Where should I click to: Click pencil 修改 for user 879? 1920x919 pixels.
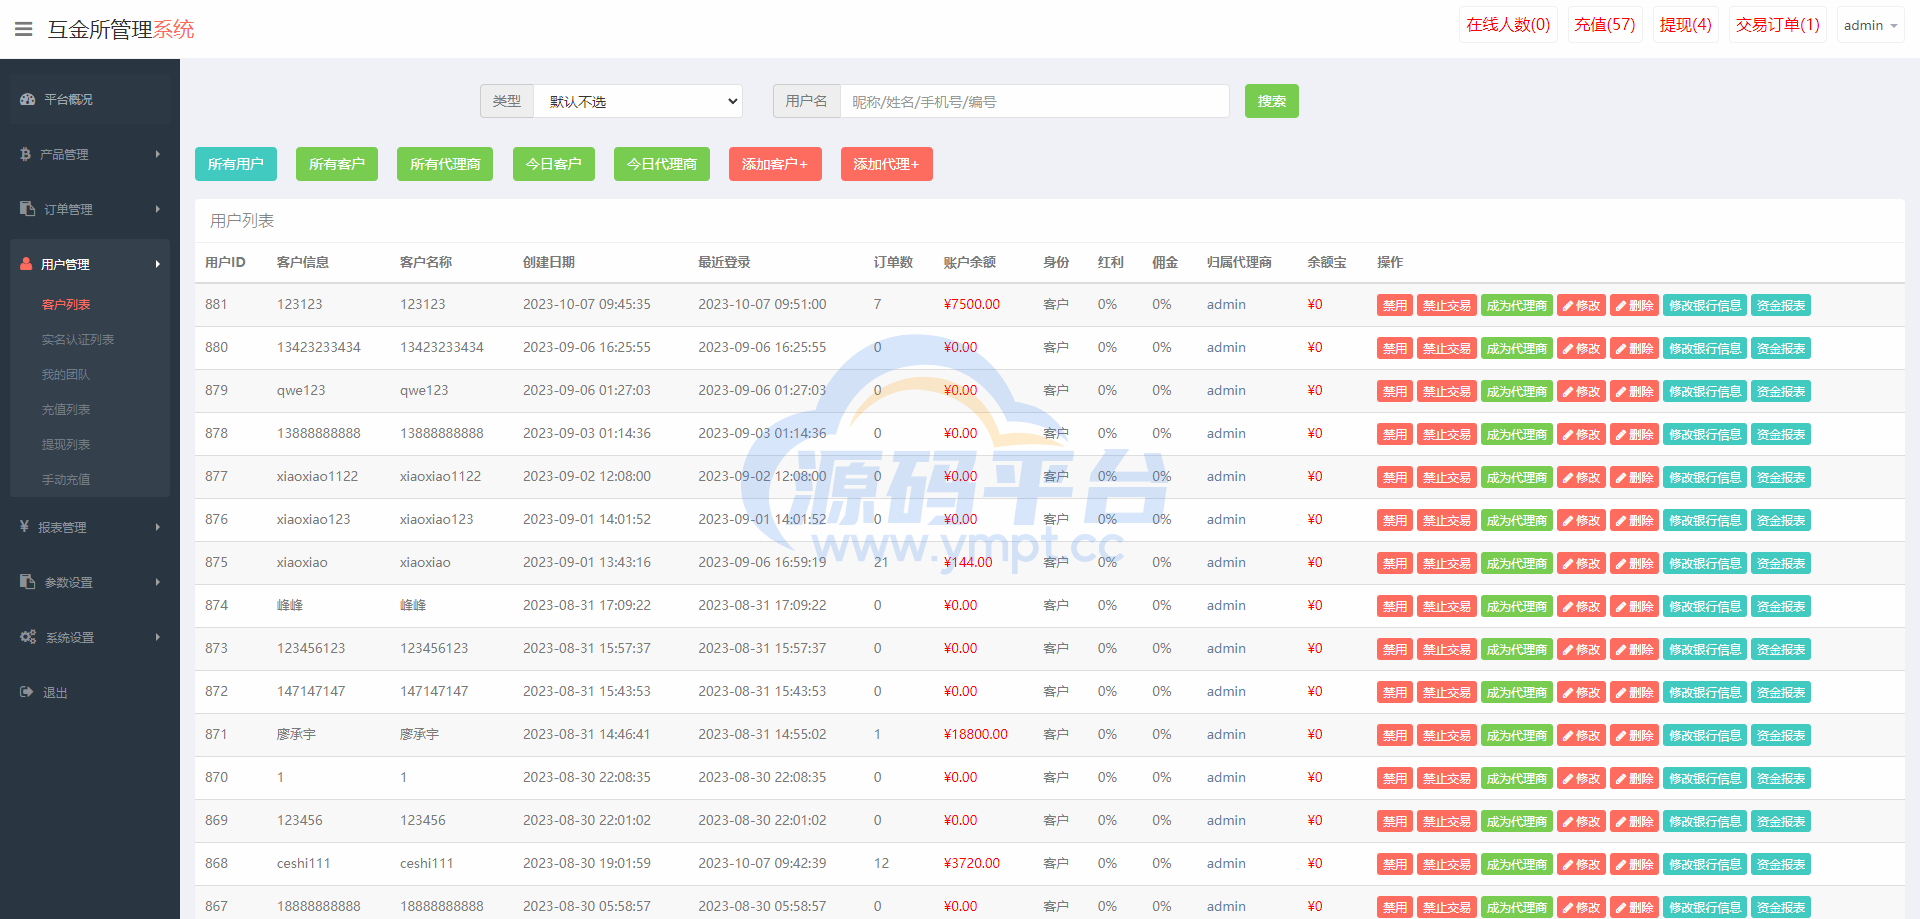coord(1581,391)
